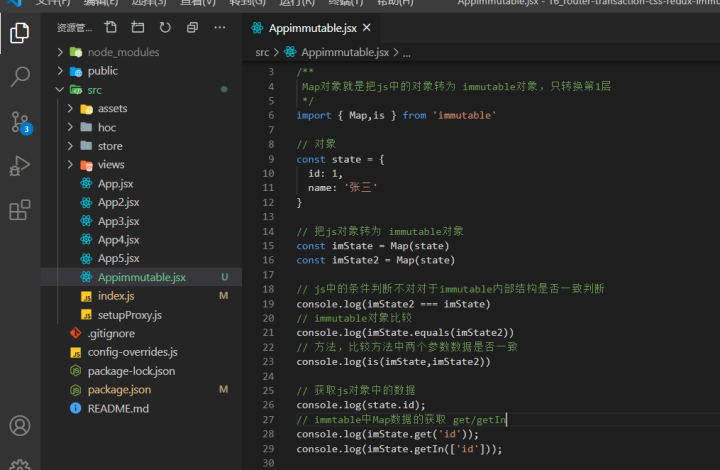
Task: Click the React icon beside App.jsx
Action: [86, 183]
